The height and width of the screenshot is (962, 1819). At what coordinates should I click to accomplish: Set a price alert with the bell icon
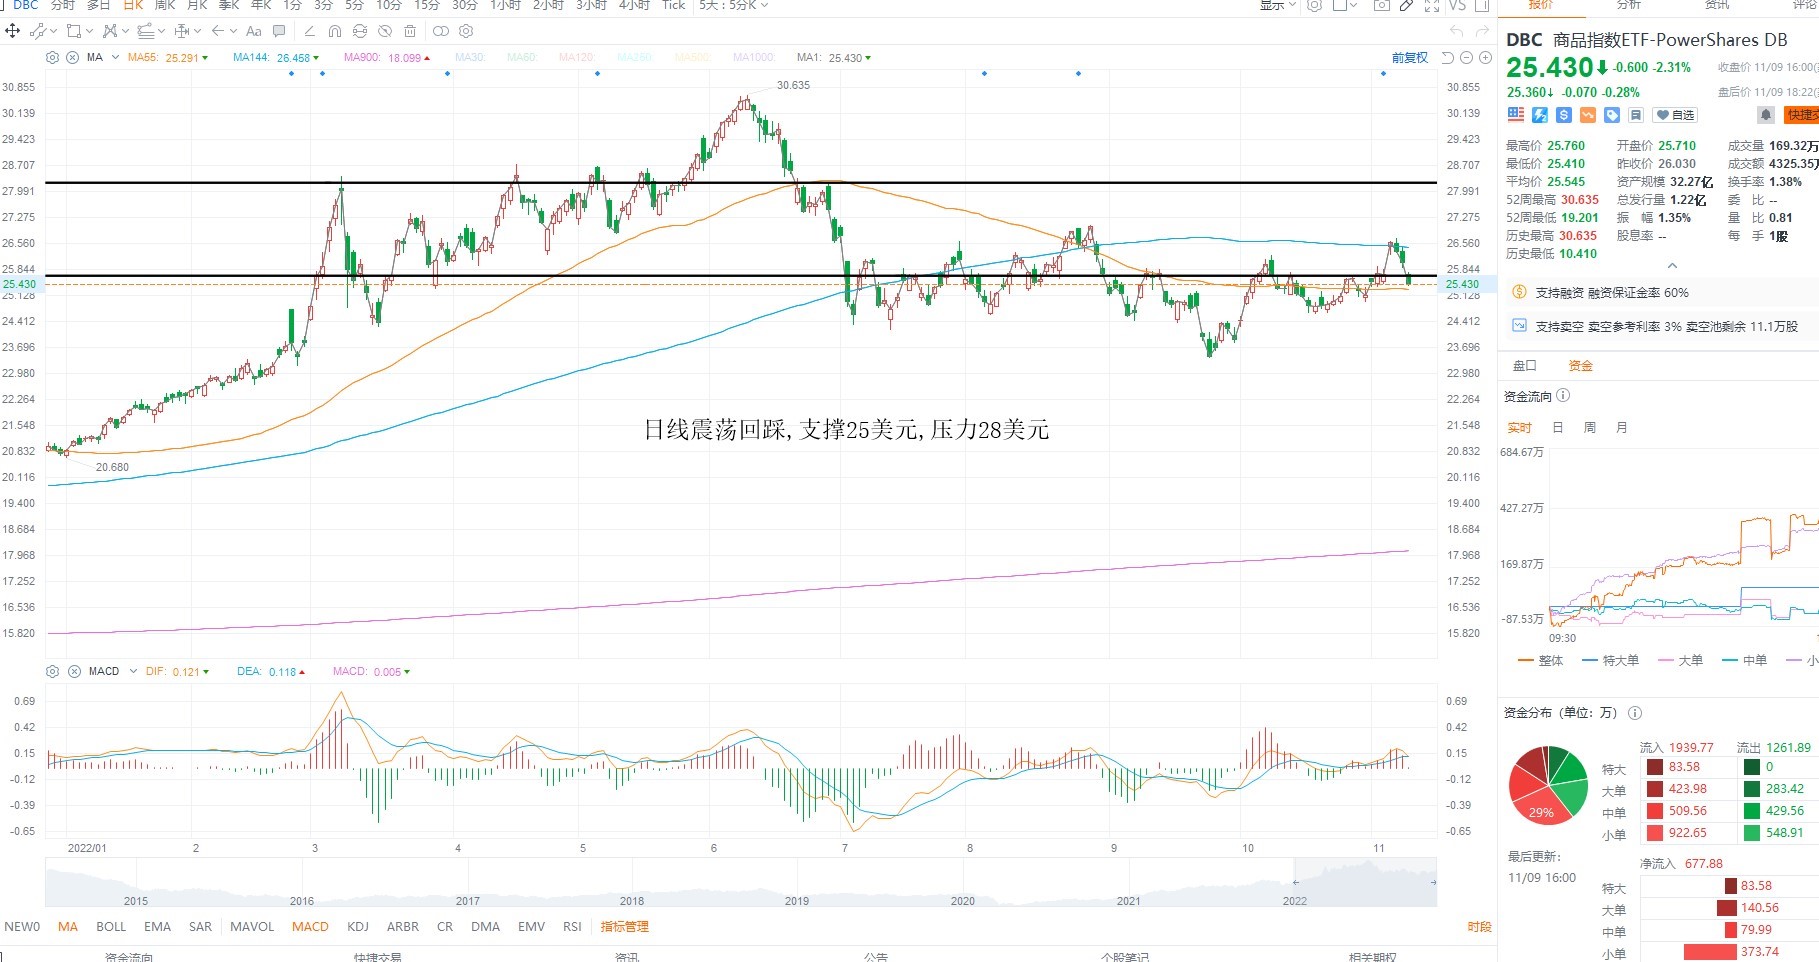point(1765,115)
